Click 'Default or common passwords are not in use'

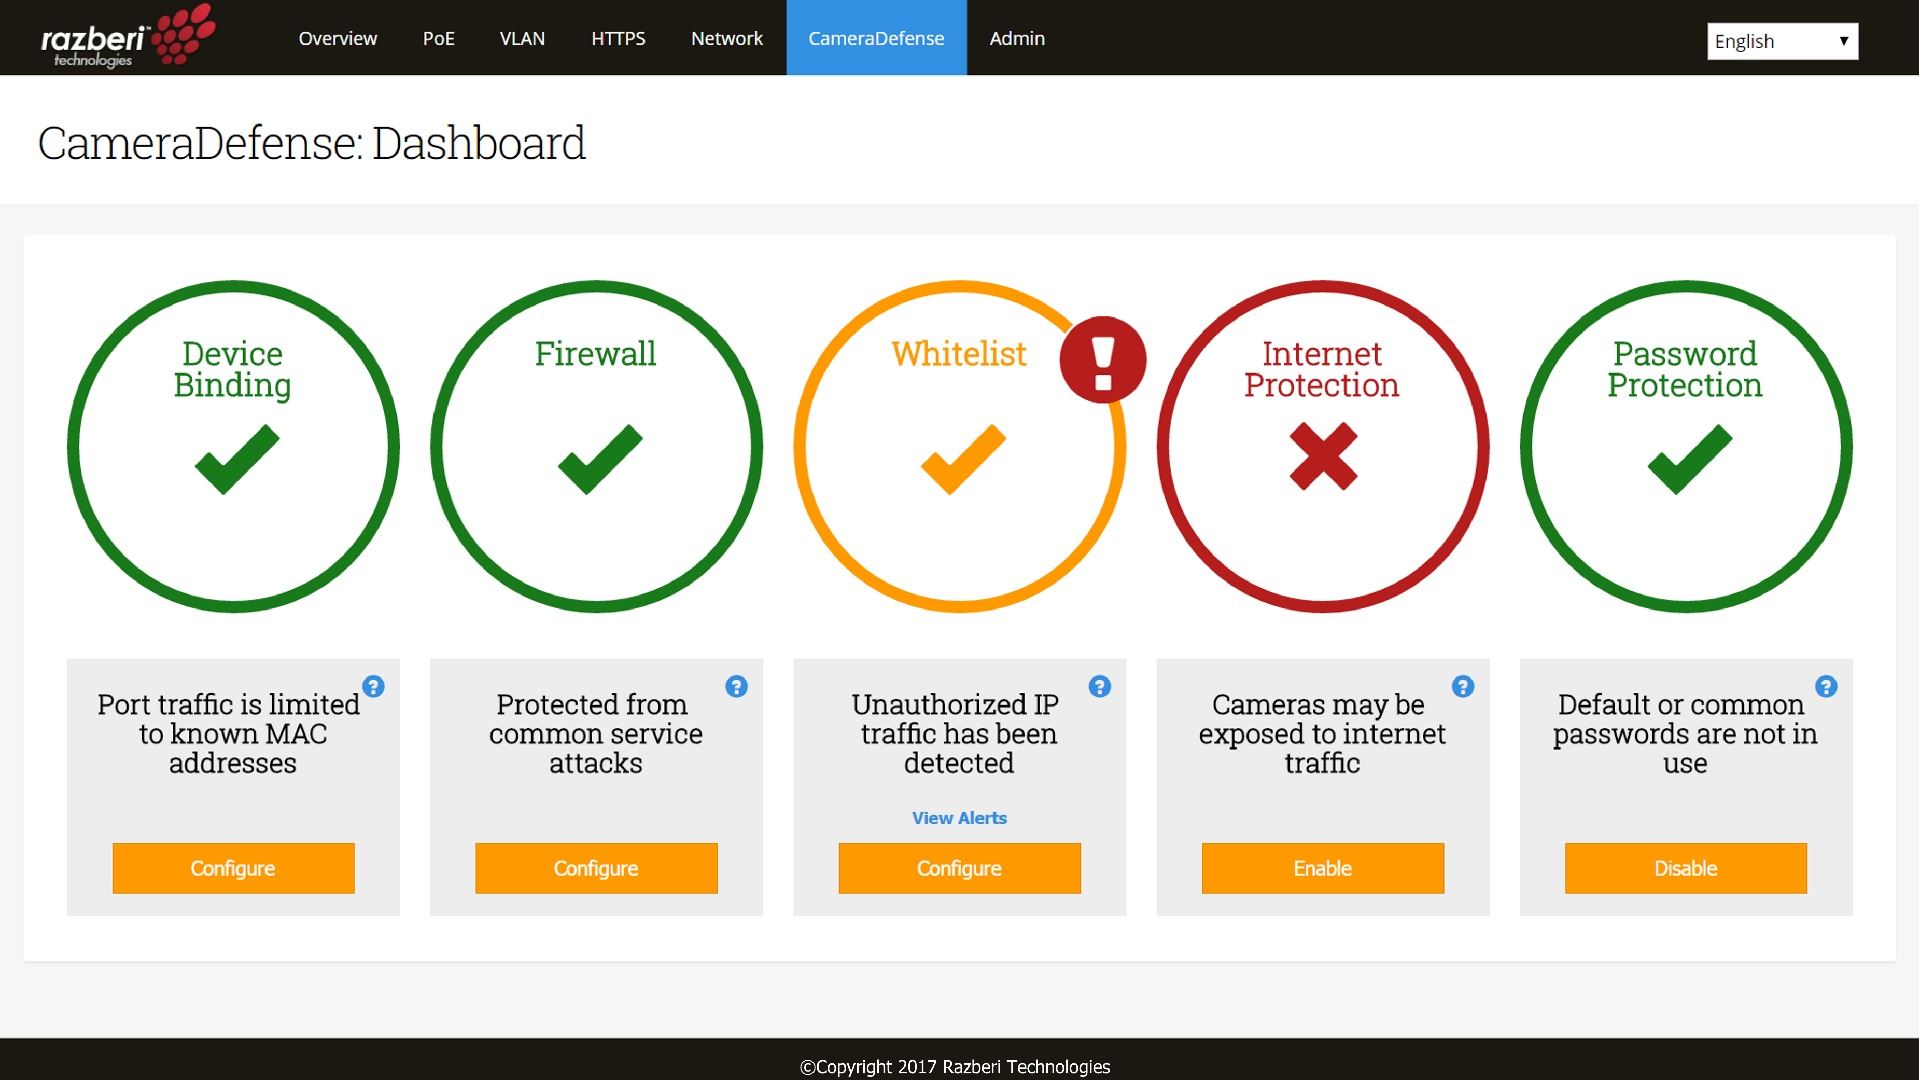[x=1684, y=734]
